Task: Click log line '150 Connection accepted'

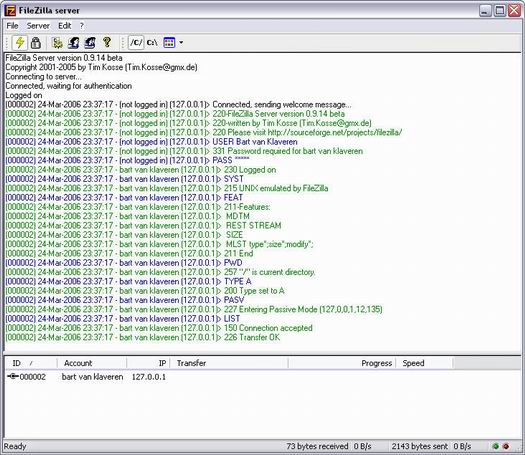Action: point(159,328)
